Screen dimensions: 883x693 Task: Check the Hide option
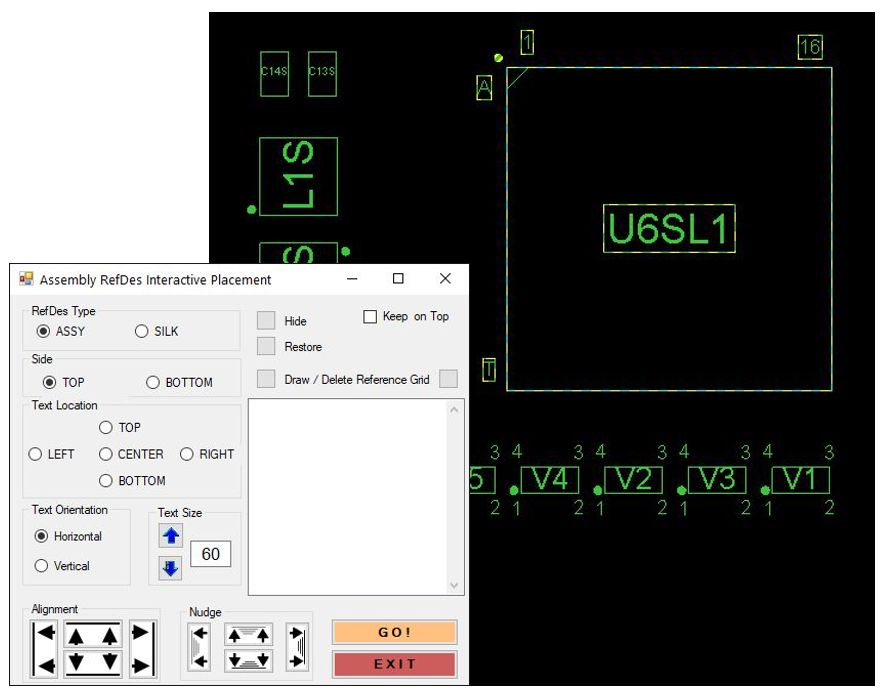(x=264, y=321)
